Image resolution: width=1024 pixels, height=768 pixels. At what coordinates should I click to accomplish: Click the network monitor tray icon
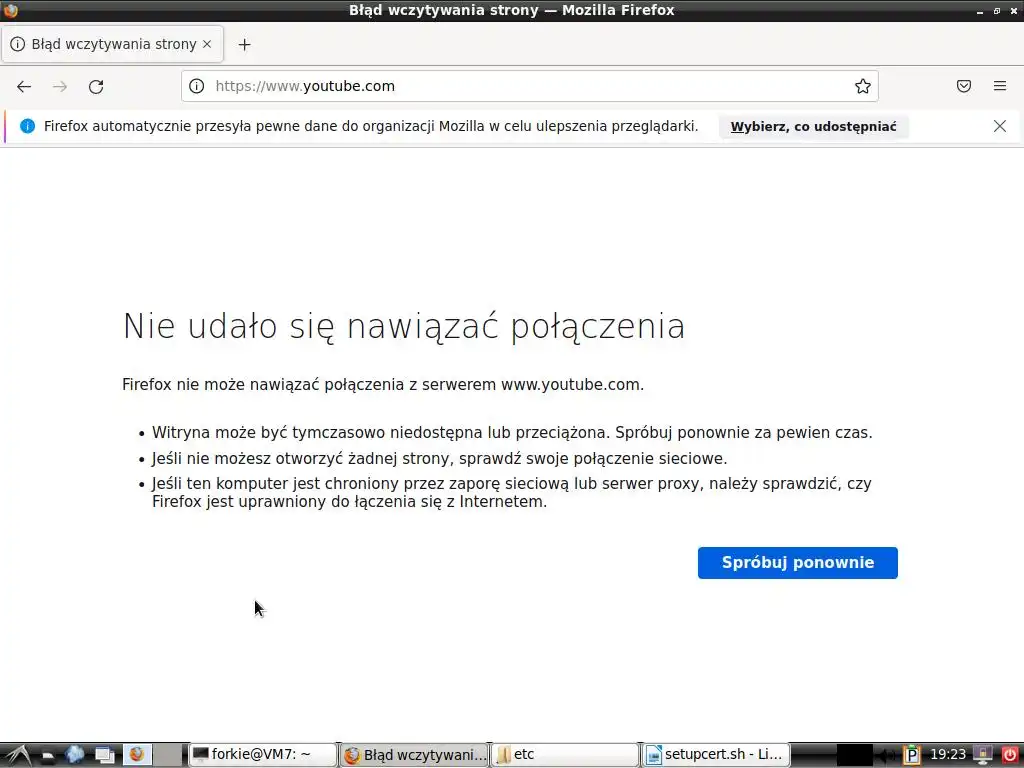tap(982, 755)
